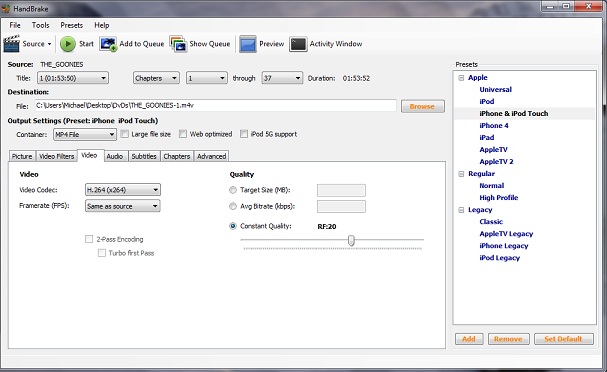Image resolution: width=607 pixels, height=372 pixels.
Task: Select the Avg Bitrate (kbps) radio button
Action: click(x=233, y=206)
